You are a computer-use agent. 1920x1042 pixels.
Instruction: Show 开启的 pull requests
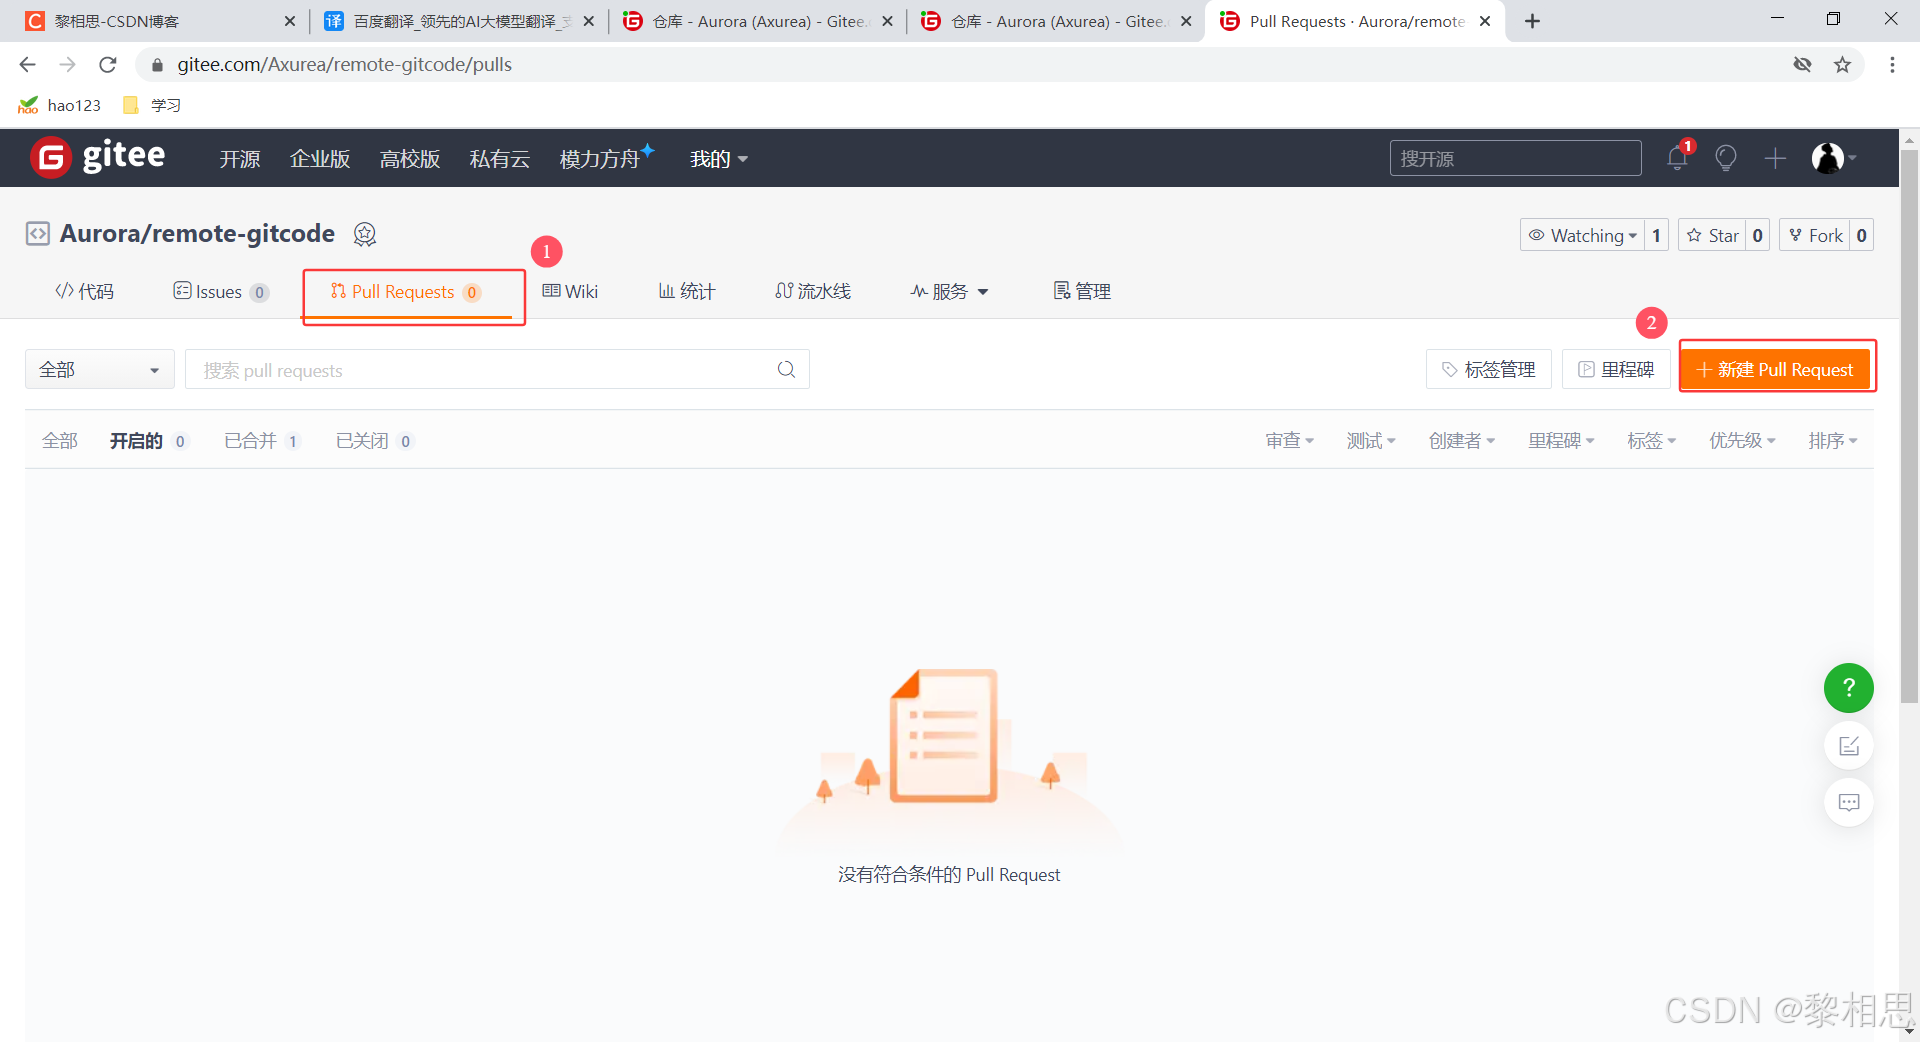pos(148,441)
